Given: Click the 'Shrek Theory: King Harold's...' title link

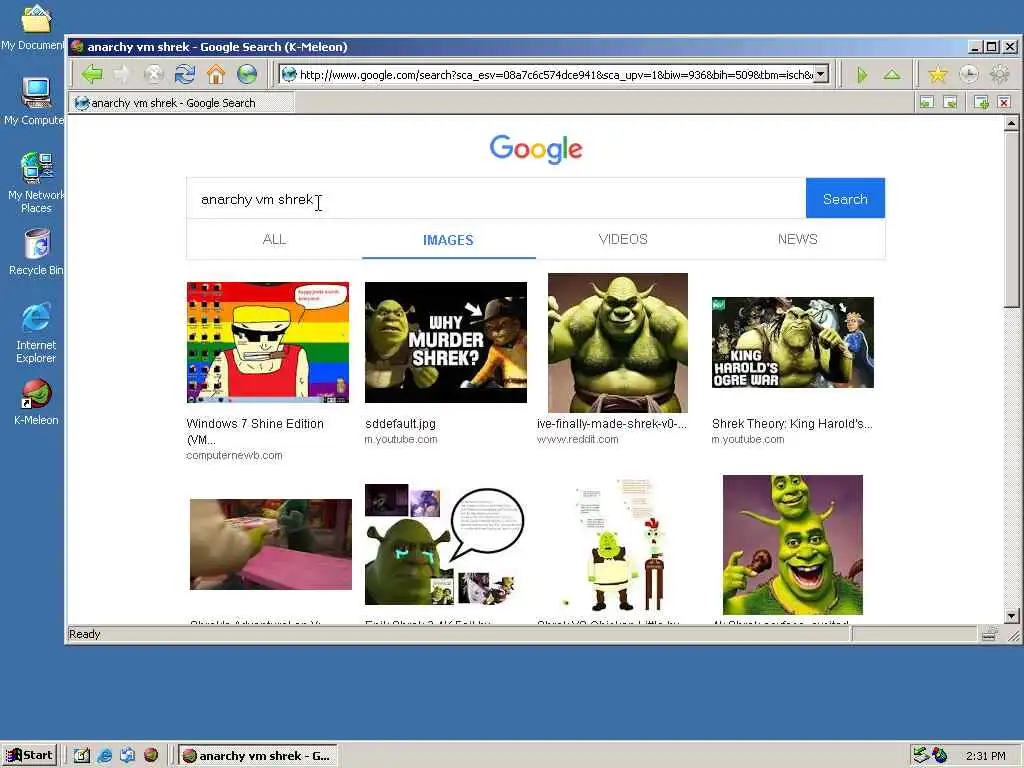Looking at the screenshot, I should coord(792,423).
